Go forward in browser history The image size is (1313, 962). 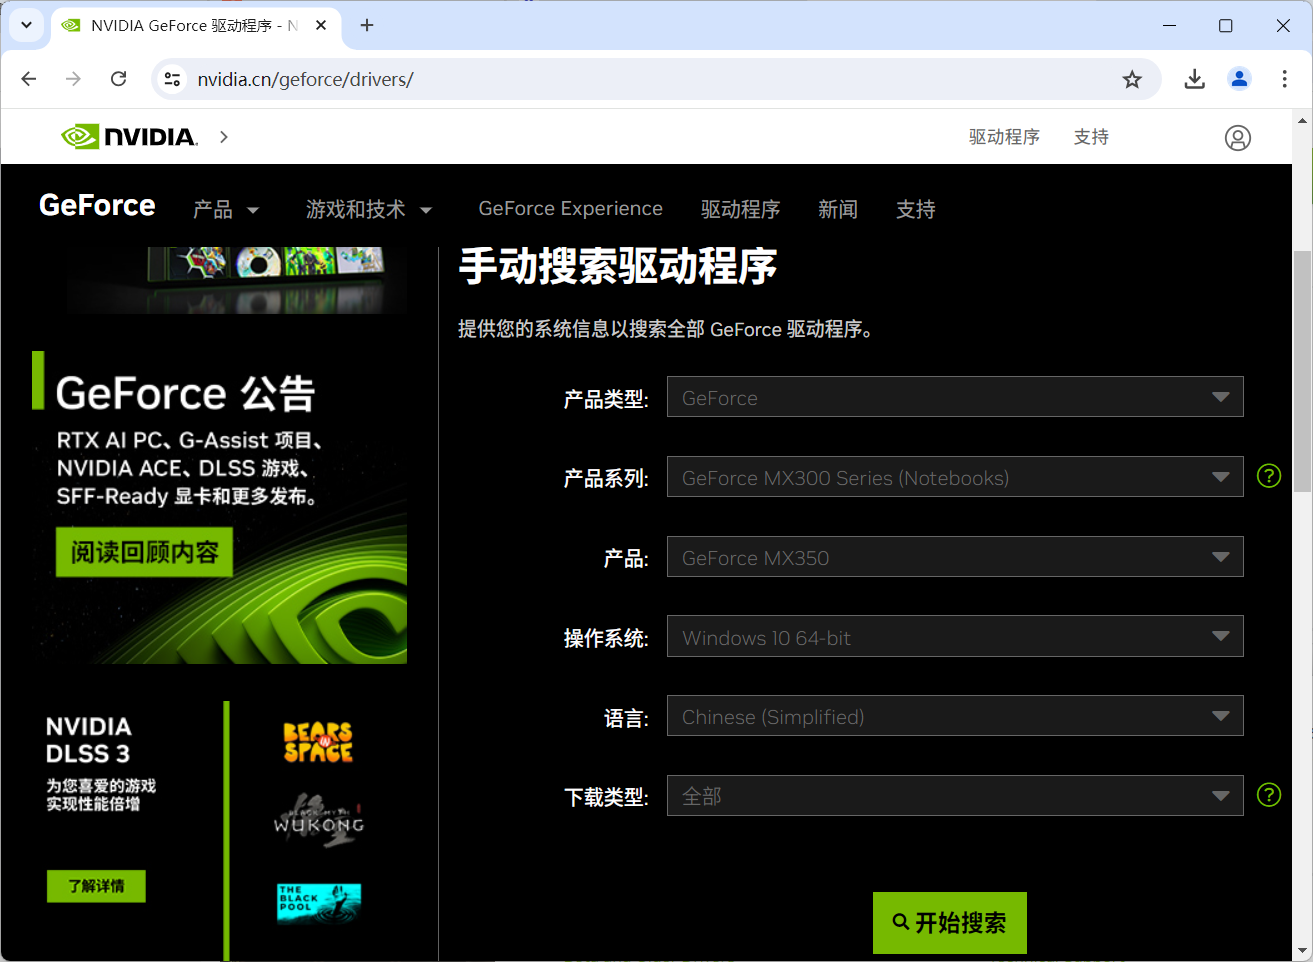point(73,79)
